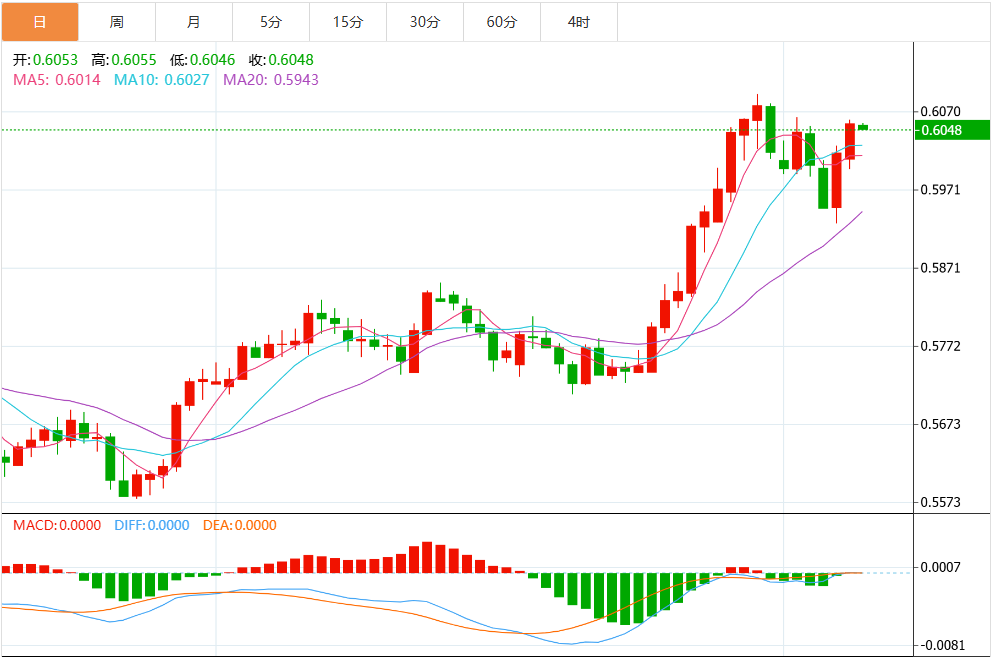This screenshot has width=999, height=657.
Task: Open the 60分 timeframe tab
Action: 502,22
